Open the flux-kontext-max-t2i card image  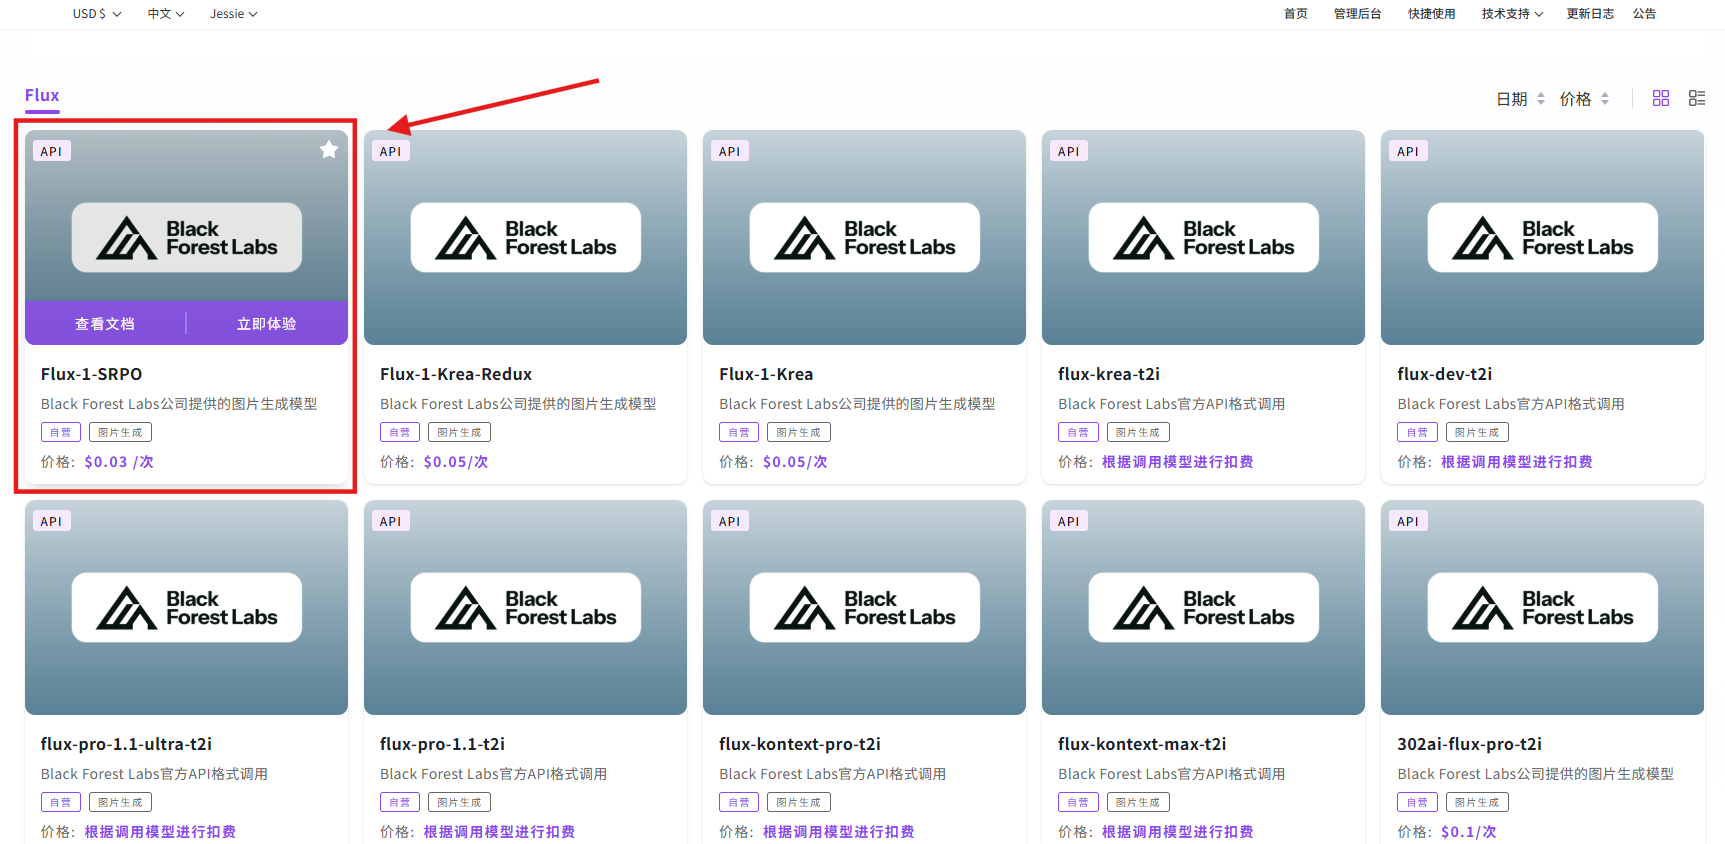1203,608
